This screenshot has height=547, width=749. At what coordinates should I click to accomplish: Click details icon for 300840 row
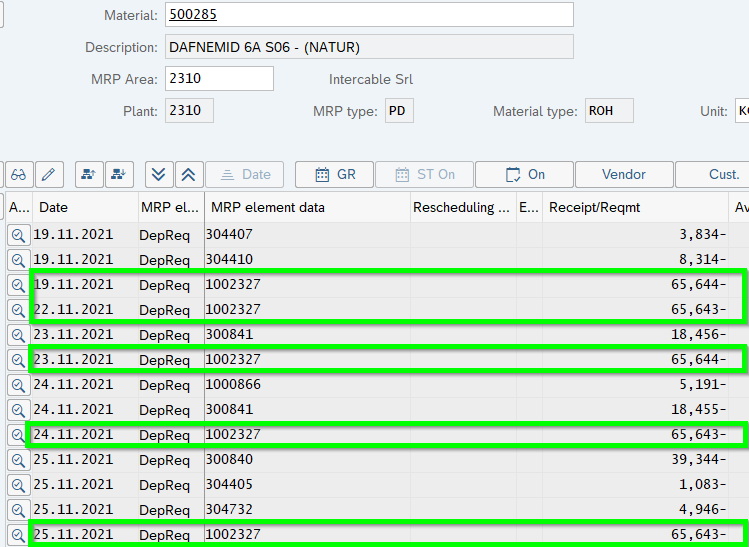(18, 460)
